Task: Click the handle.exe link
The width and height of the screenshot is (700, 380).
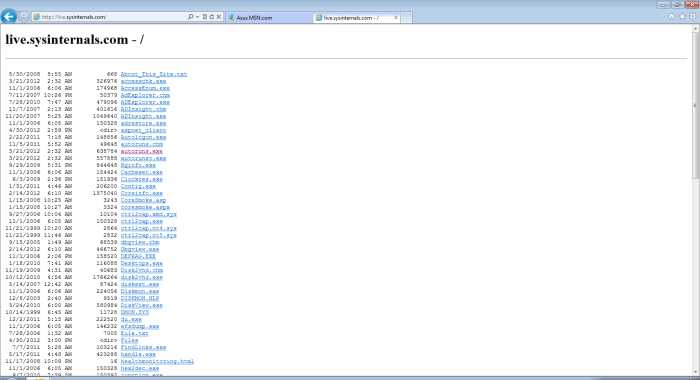Action: click(x=138, y=355)
